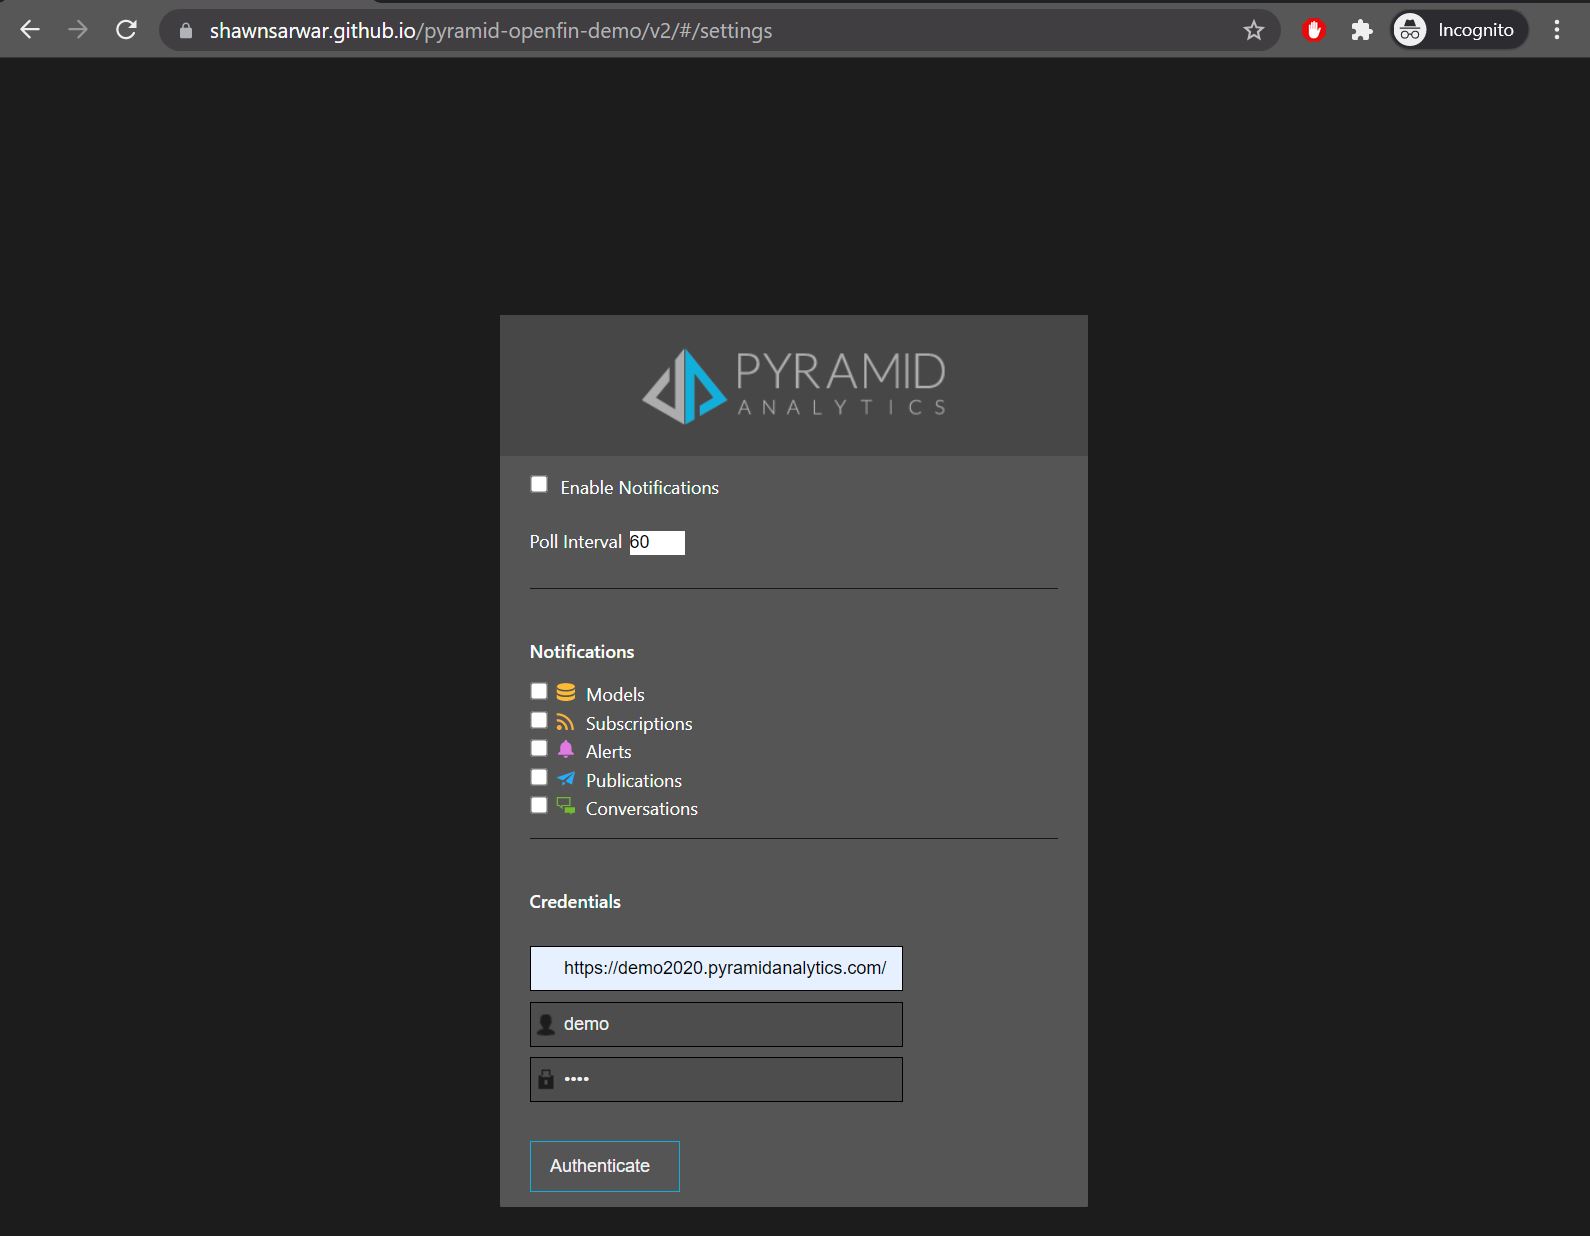This screenshot has height=1236, width=1590.
Task: Bookmark this page with the star icon
Action: 1254,31
